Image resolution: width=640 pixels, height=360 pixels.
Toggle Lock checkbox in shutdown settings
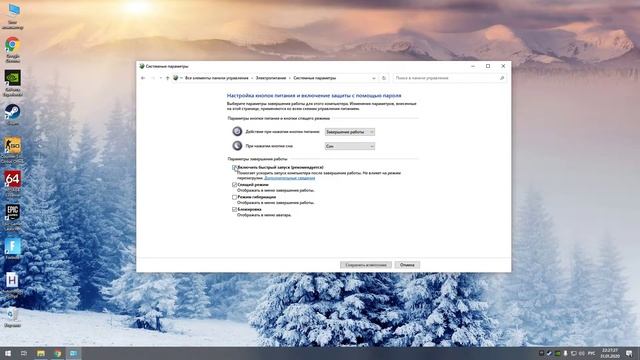235,209
